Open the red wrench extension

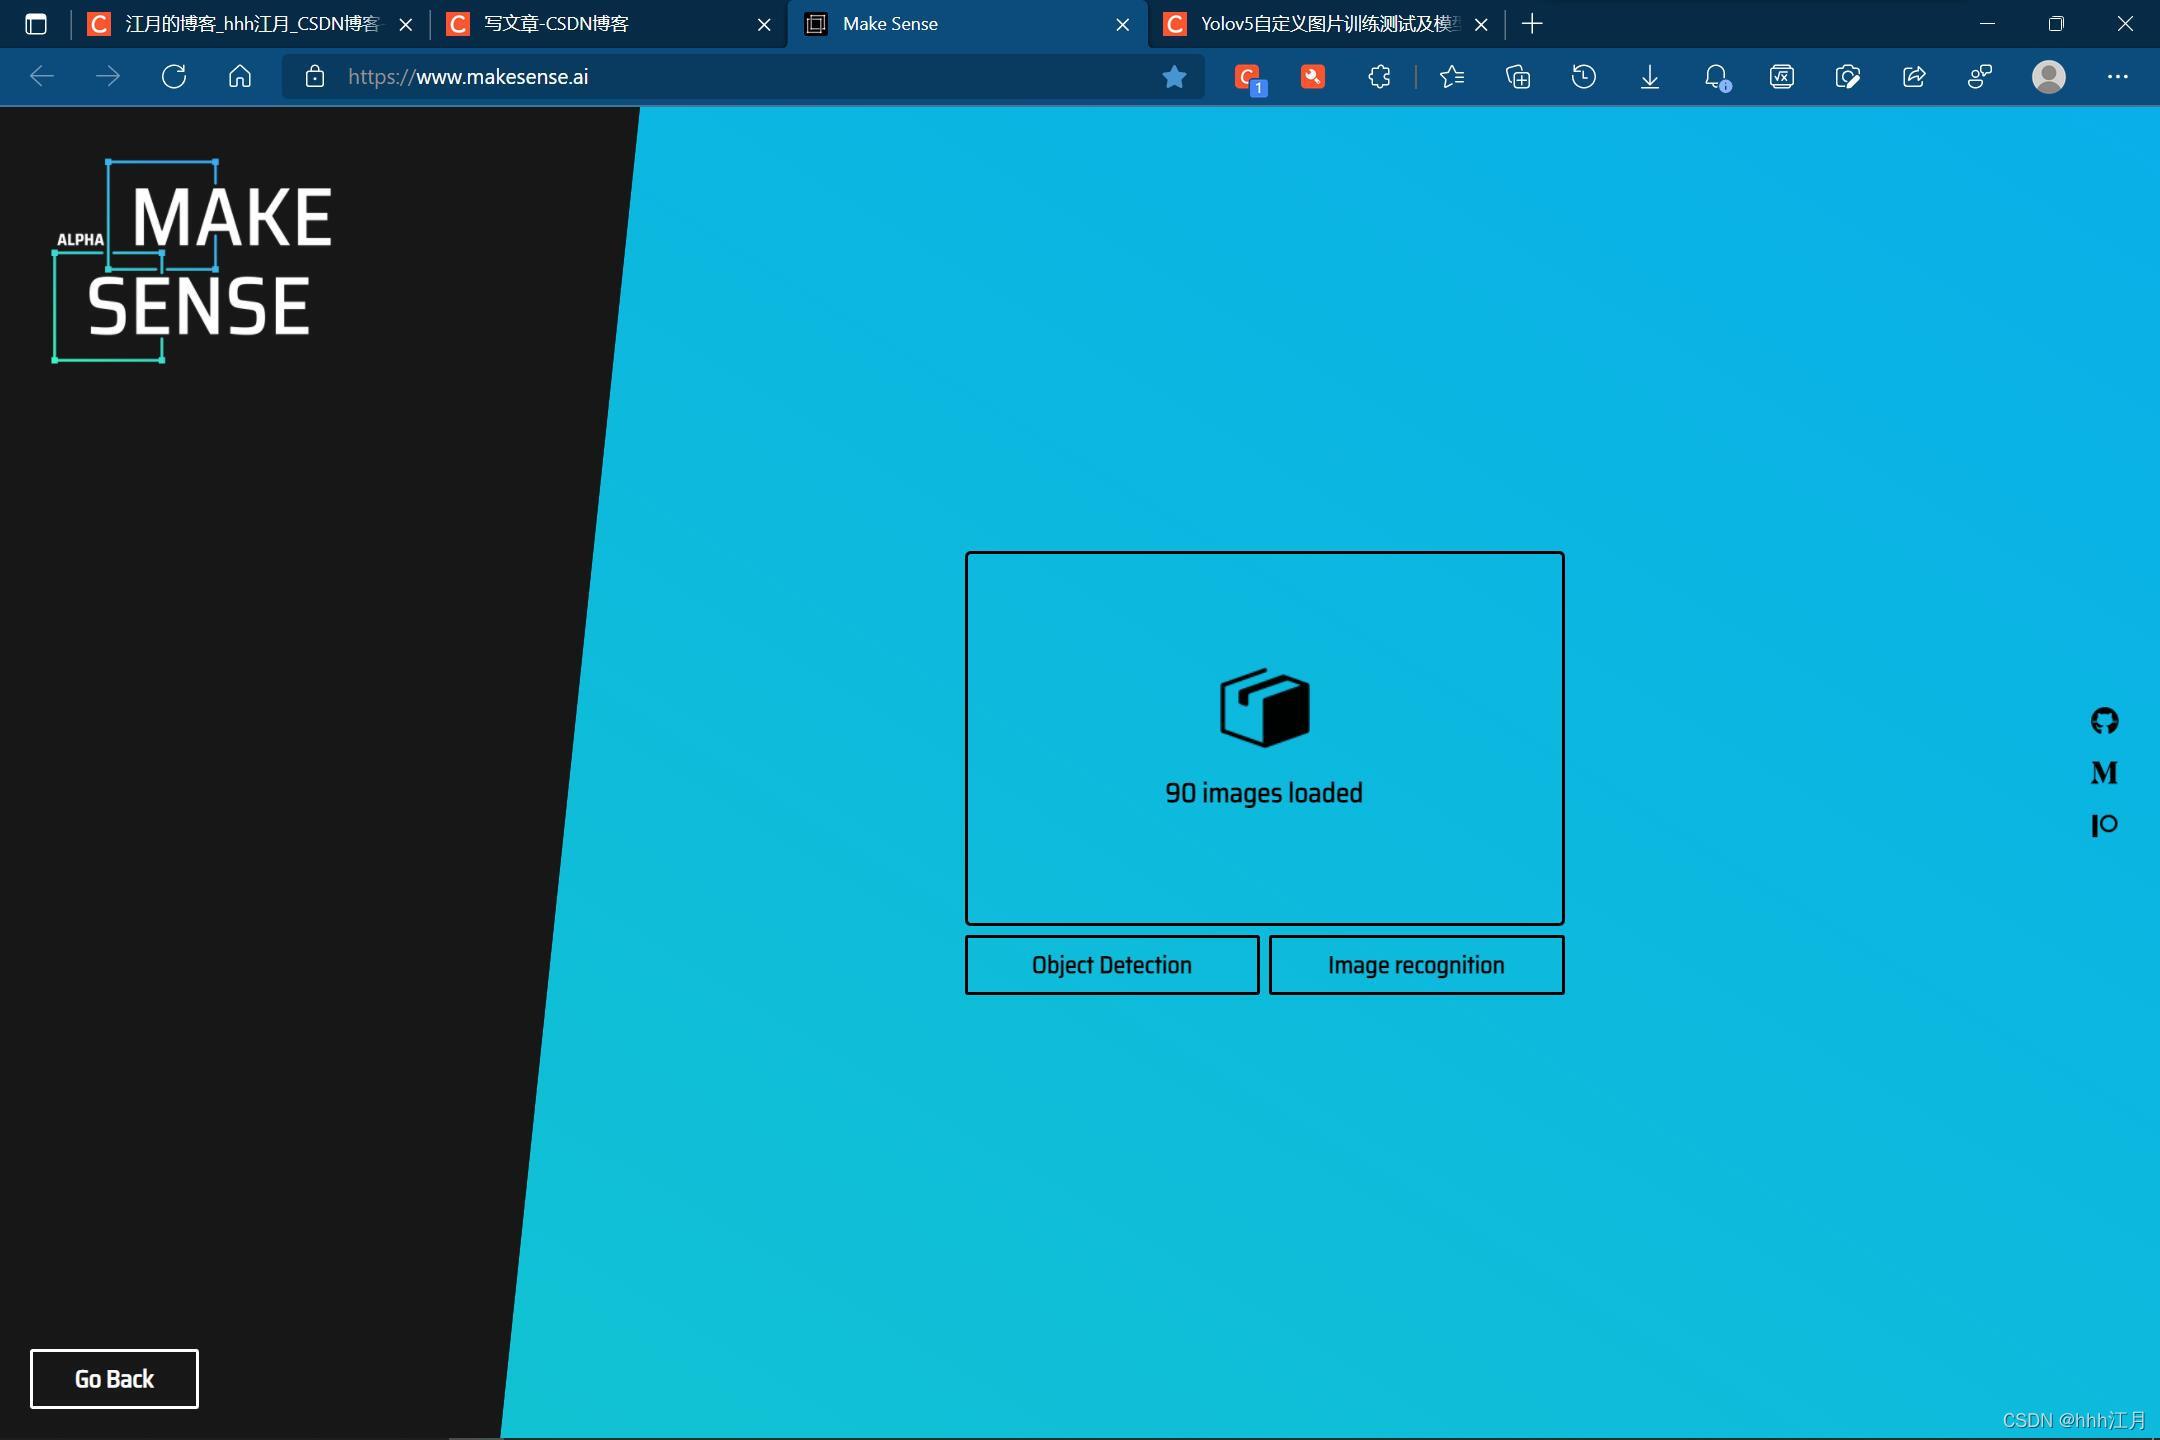point(1313,76)
